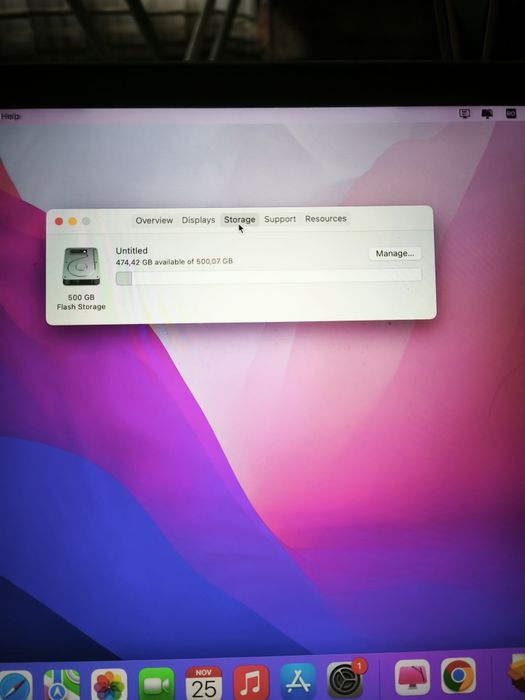The image size is (525, 700).
Task: Click the input source menu bar icon
Action: tap(511, 114)
